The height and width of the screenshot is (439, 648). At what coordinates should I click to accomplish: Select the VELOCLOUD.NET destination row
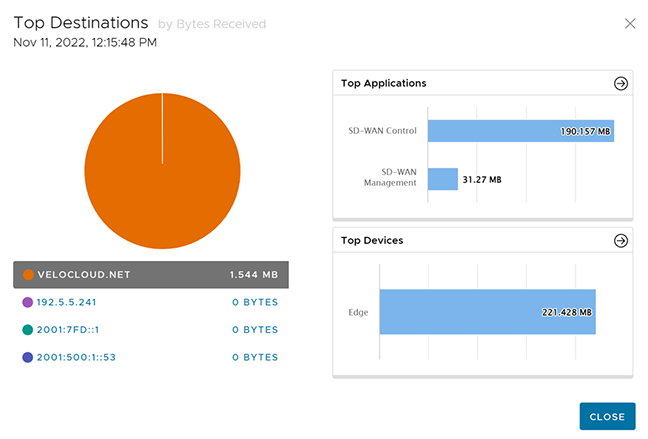tap(150, 274)
